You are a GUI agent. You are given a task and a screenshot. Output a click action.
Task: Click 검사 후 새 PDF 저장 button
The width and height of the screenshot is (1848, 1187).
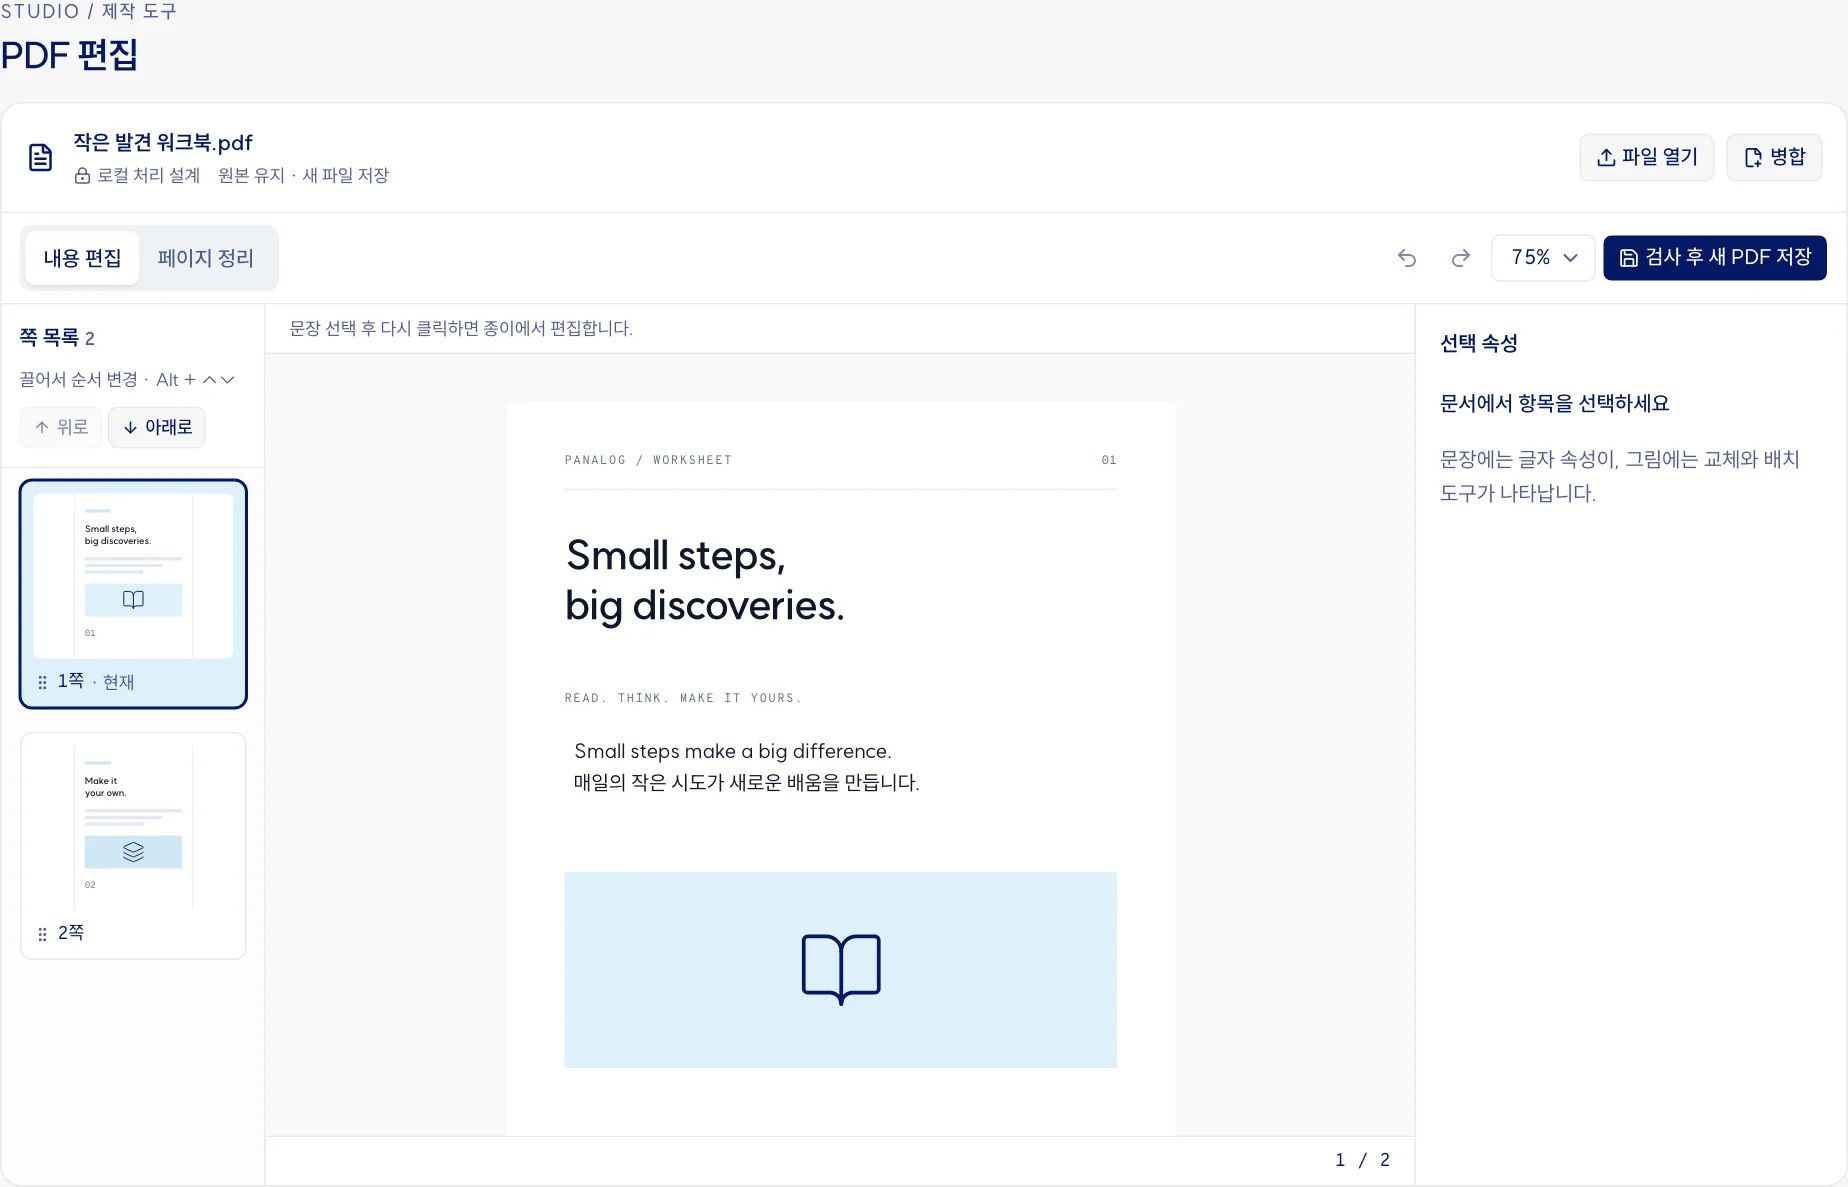(x=1715, y=258)
